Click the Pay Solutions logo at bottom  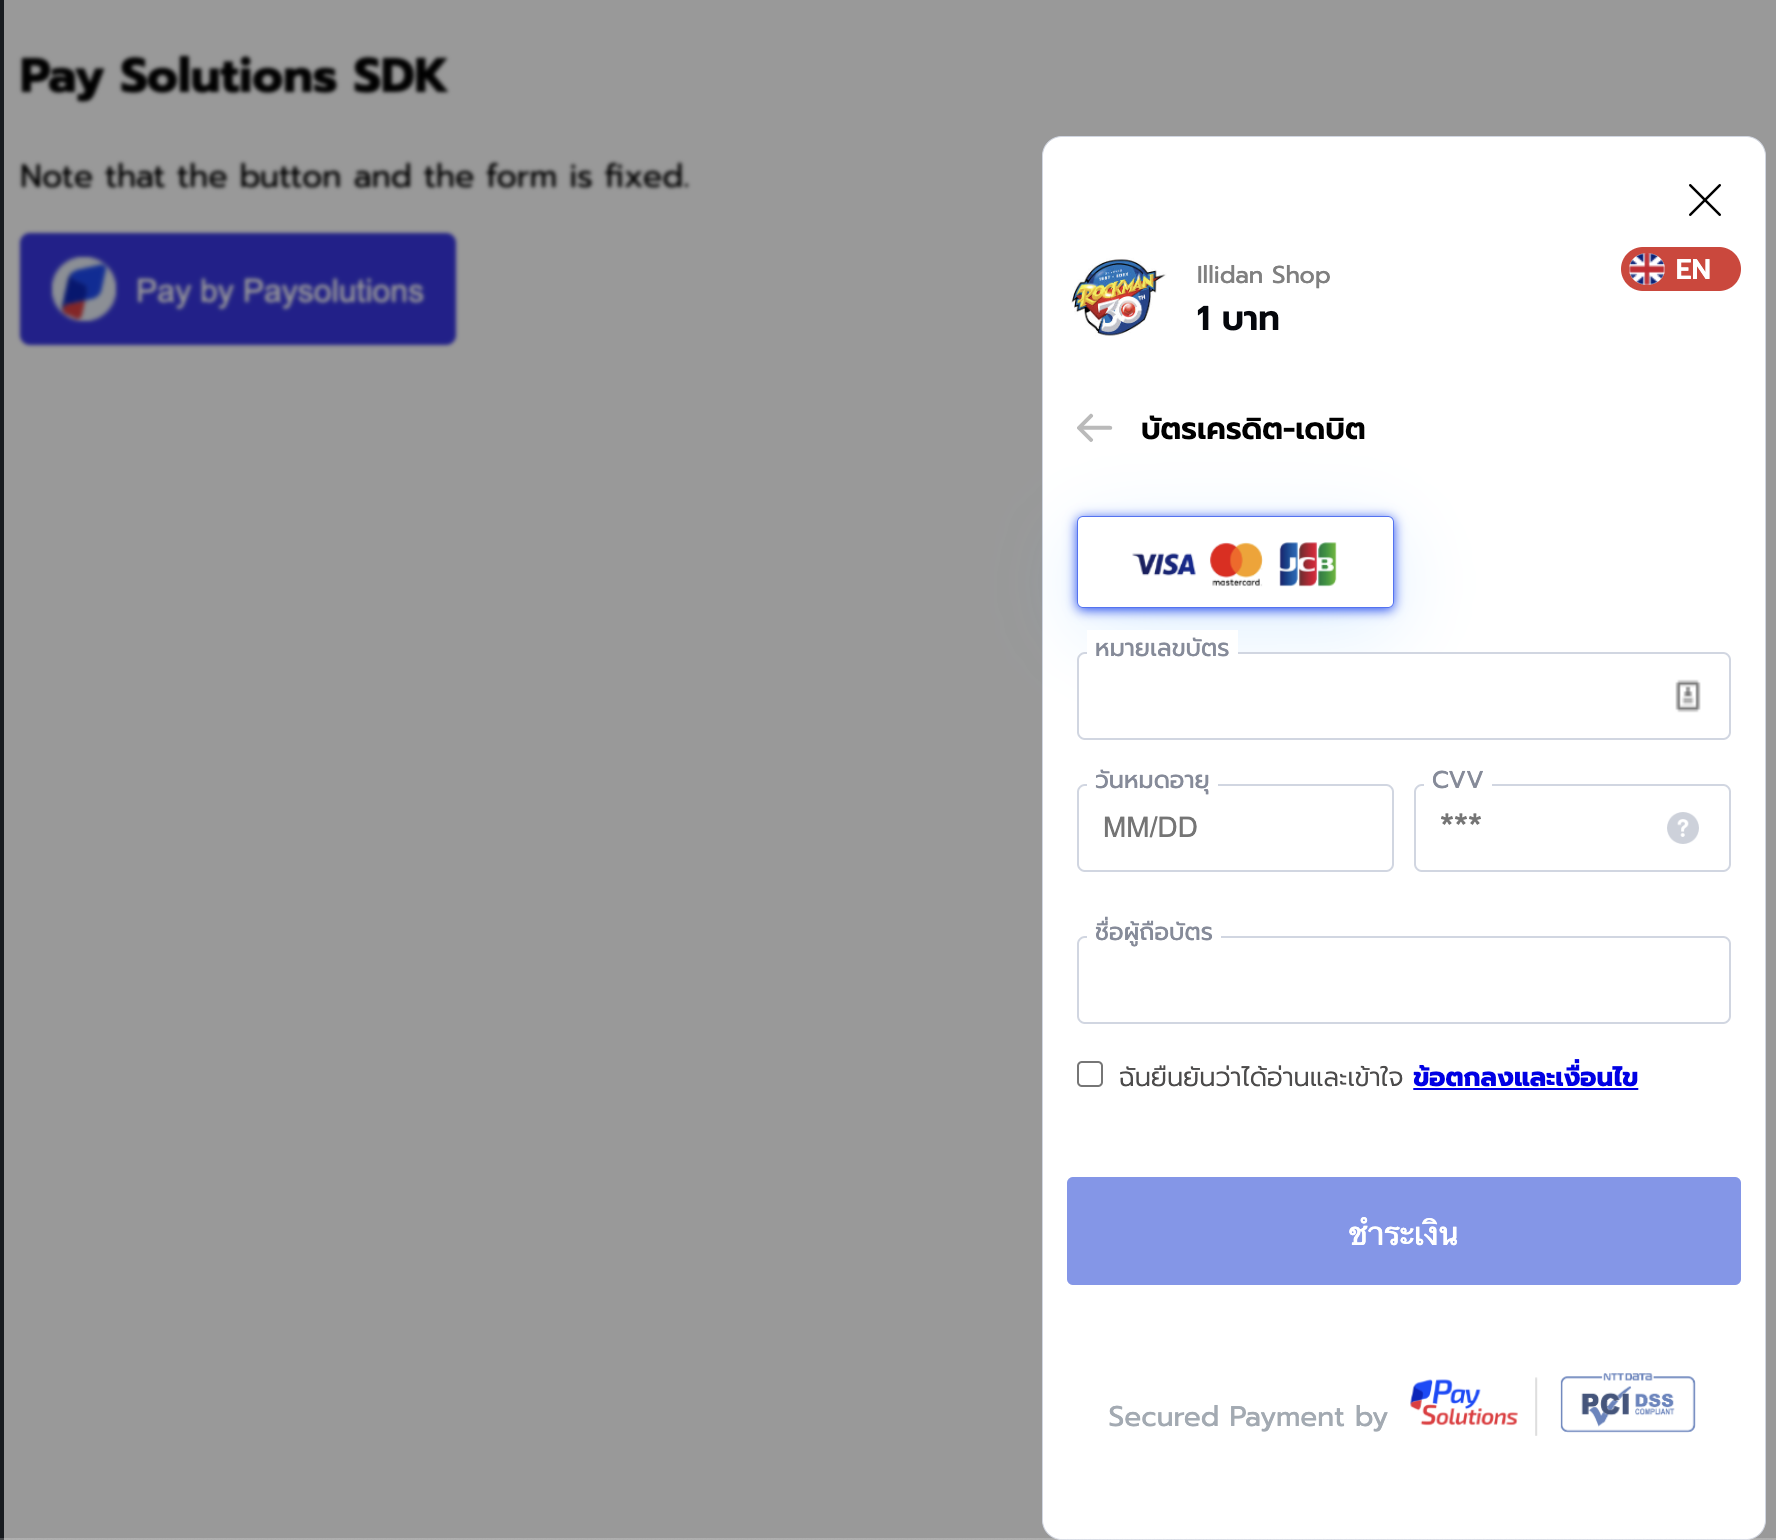point(1463,1404)
